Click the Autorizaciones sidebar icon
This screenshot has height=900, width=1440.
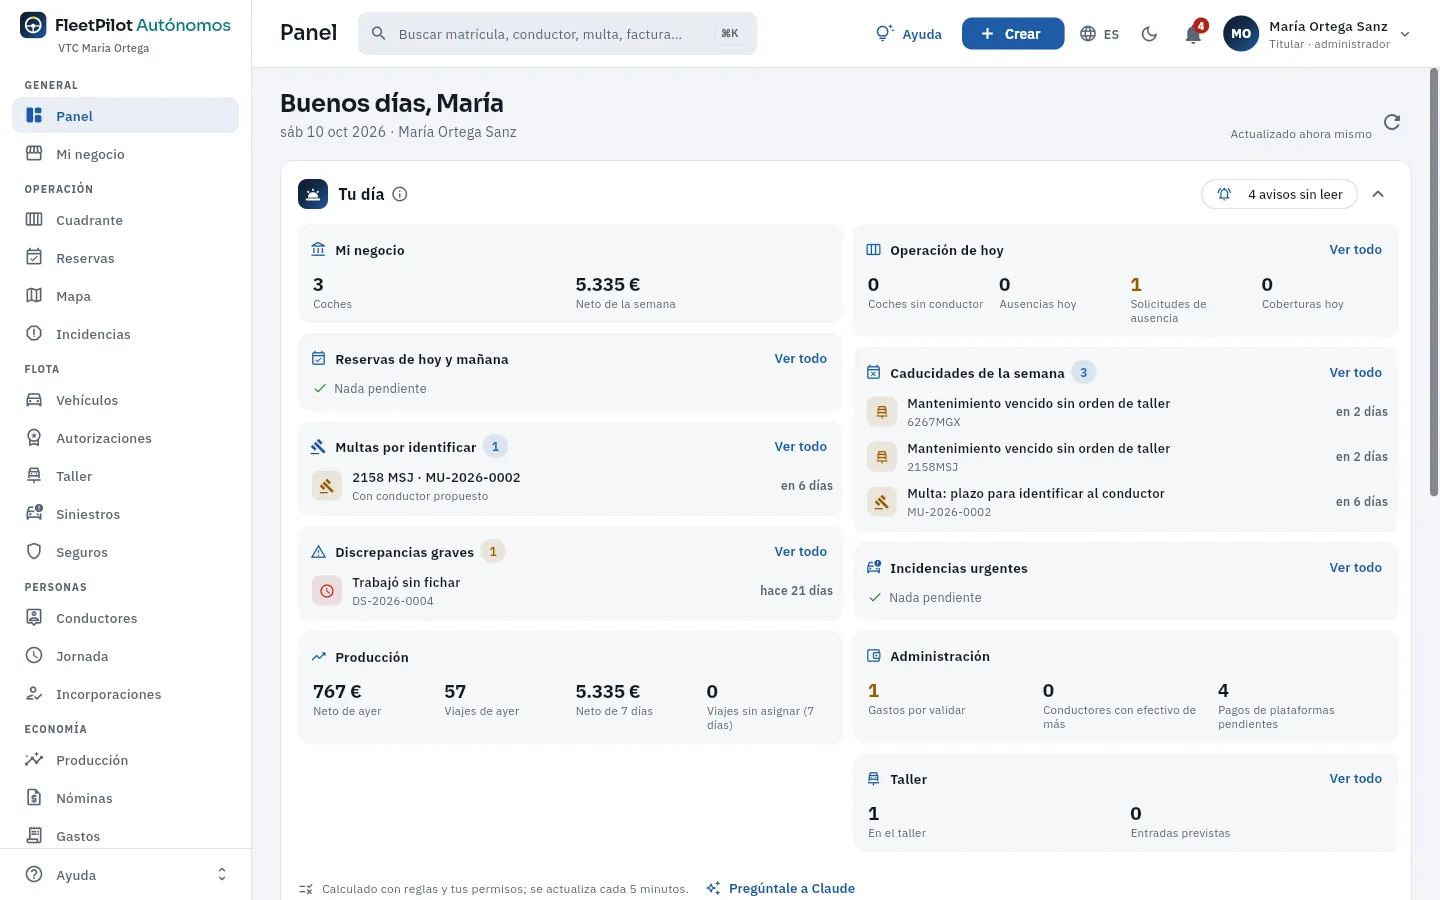[34, 438]
